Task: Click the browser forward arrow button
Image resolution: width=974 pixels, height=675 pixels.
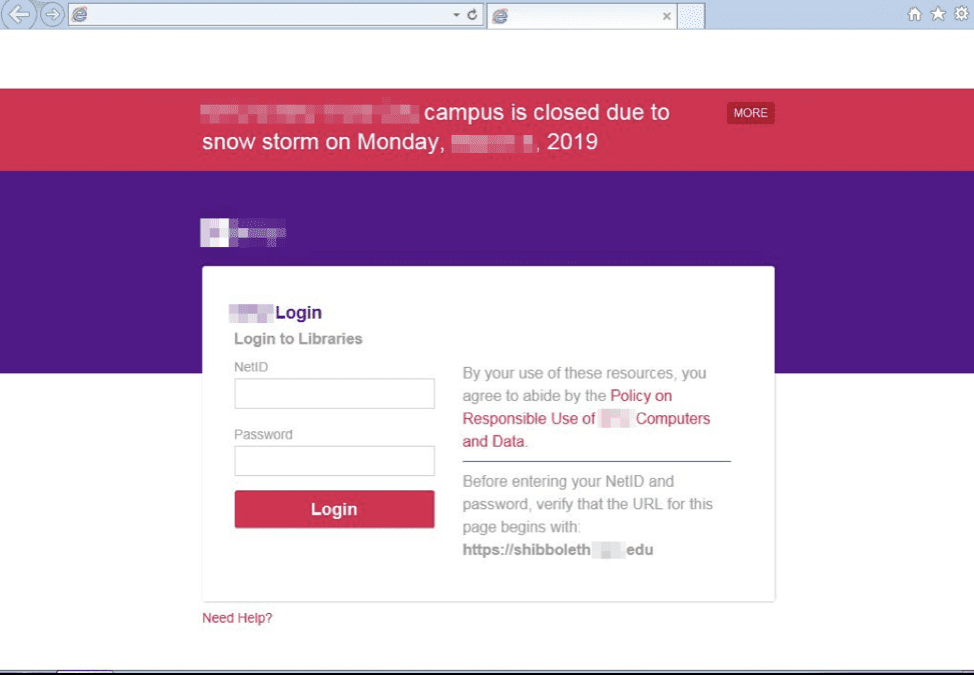Action: tap(52, 14)
